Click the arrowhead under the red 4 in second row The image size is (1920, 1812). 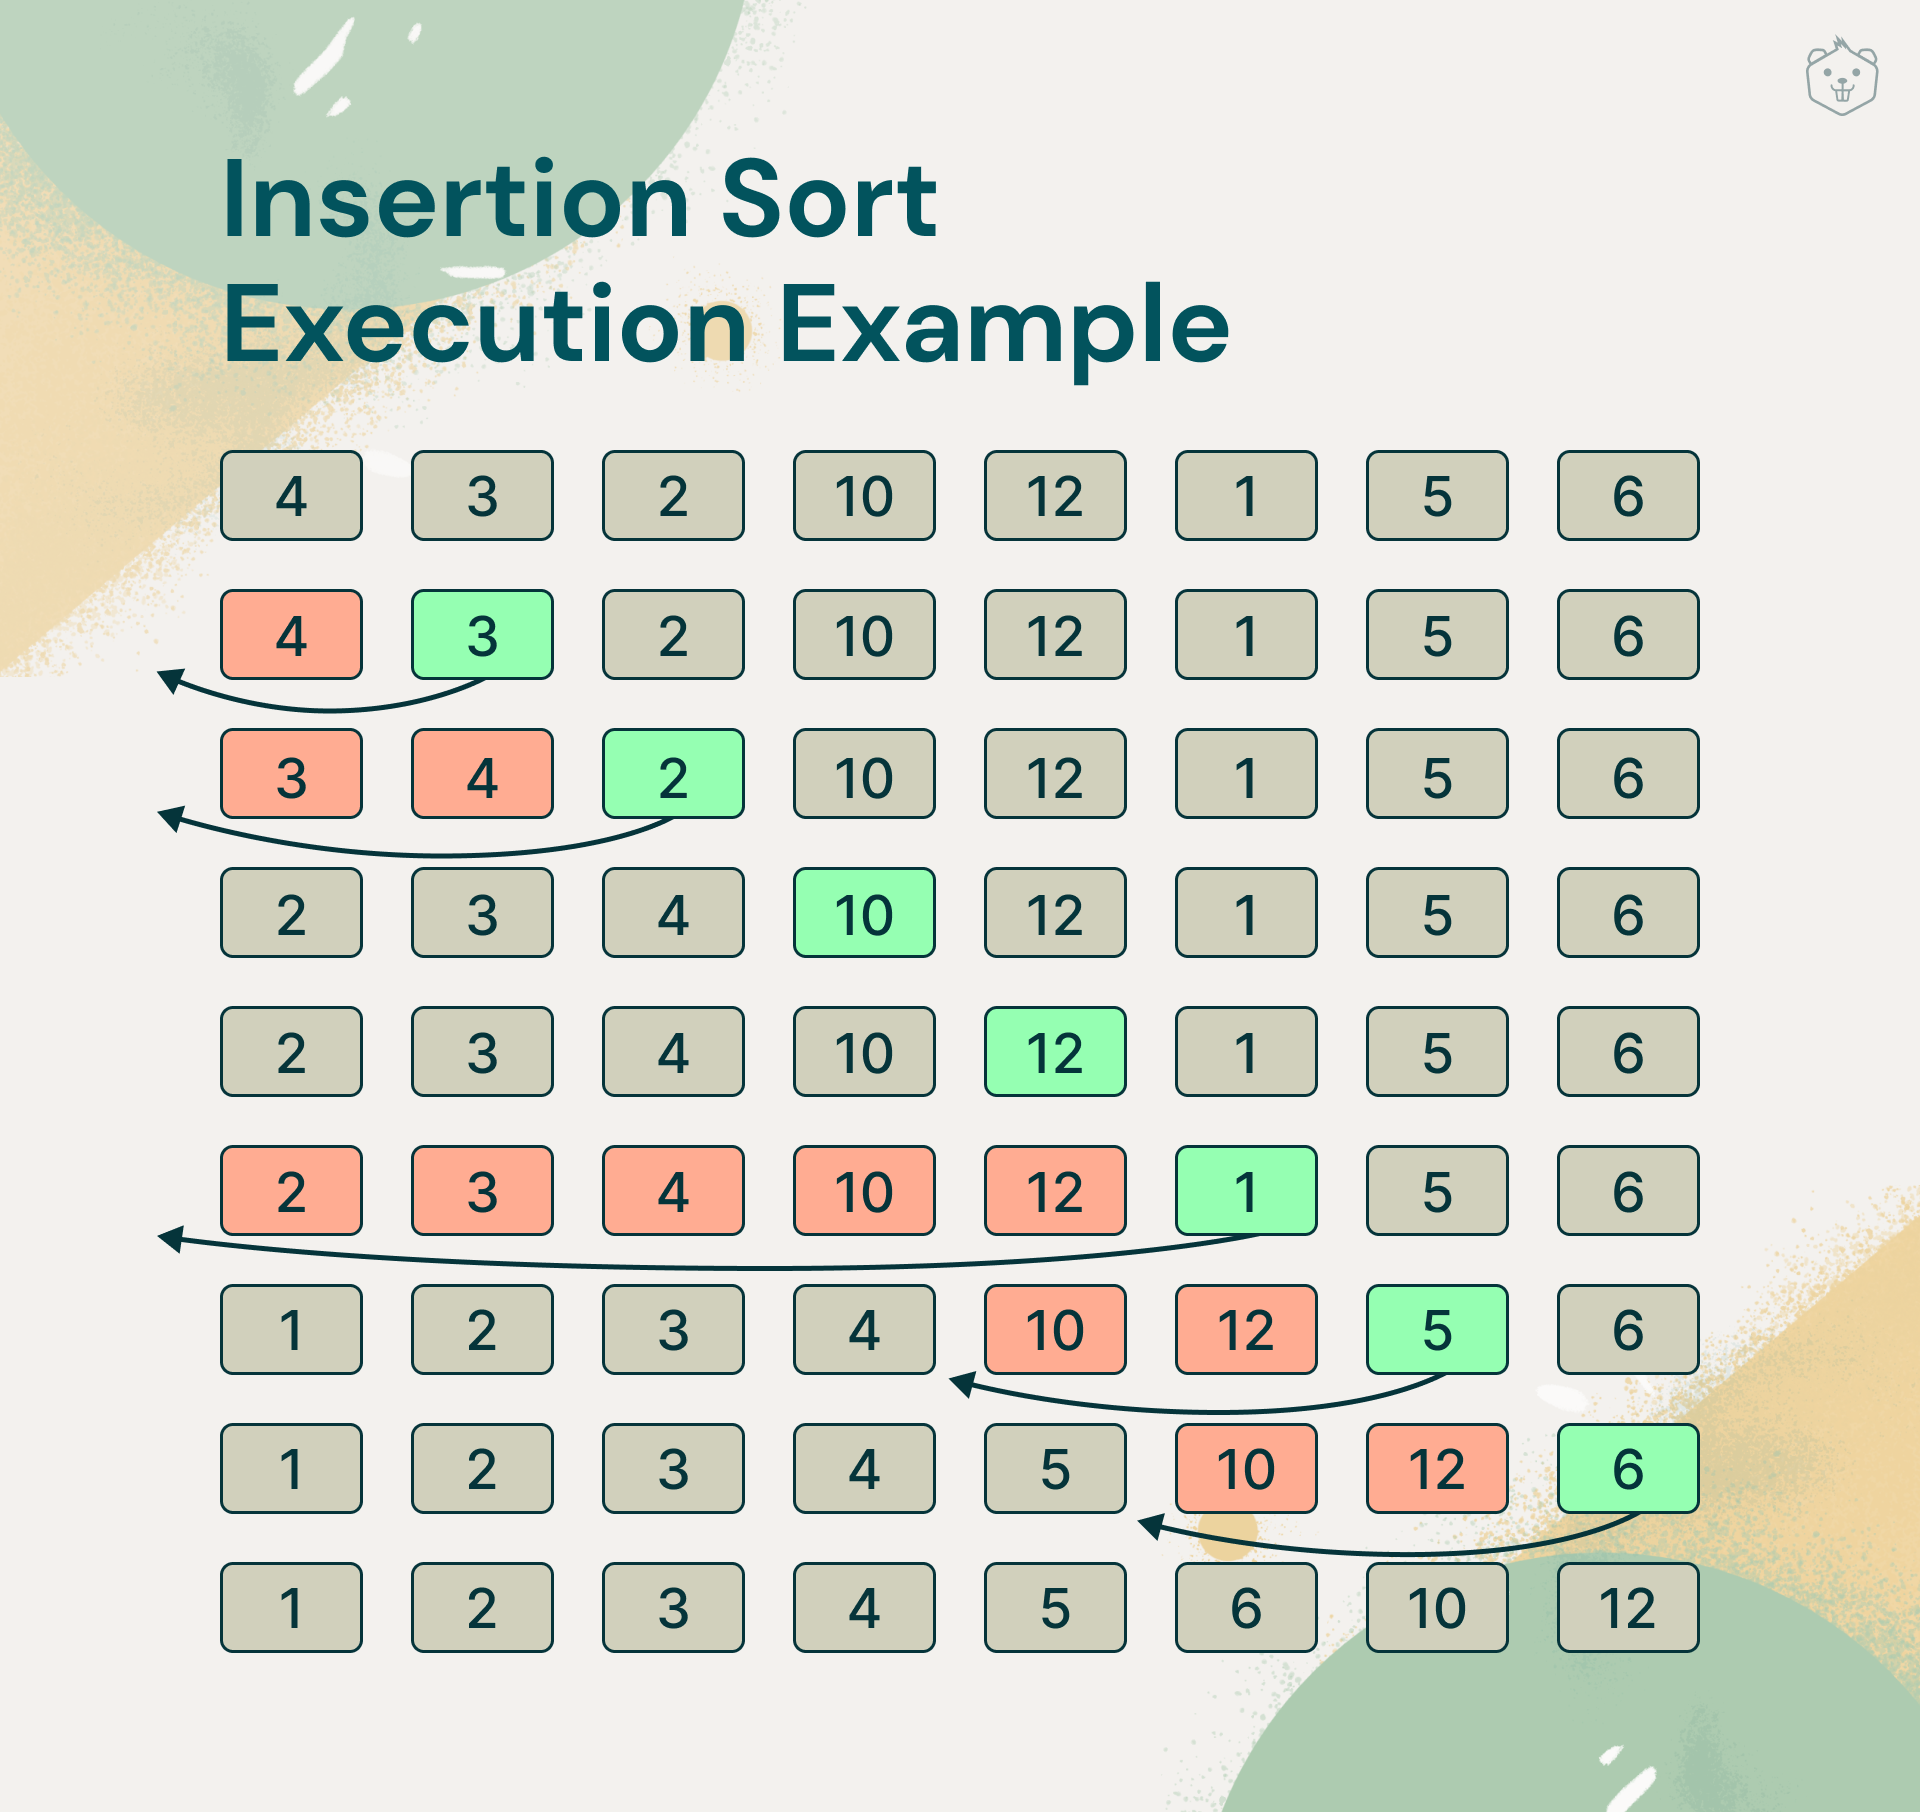click(169, 680)
